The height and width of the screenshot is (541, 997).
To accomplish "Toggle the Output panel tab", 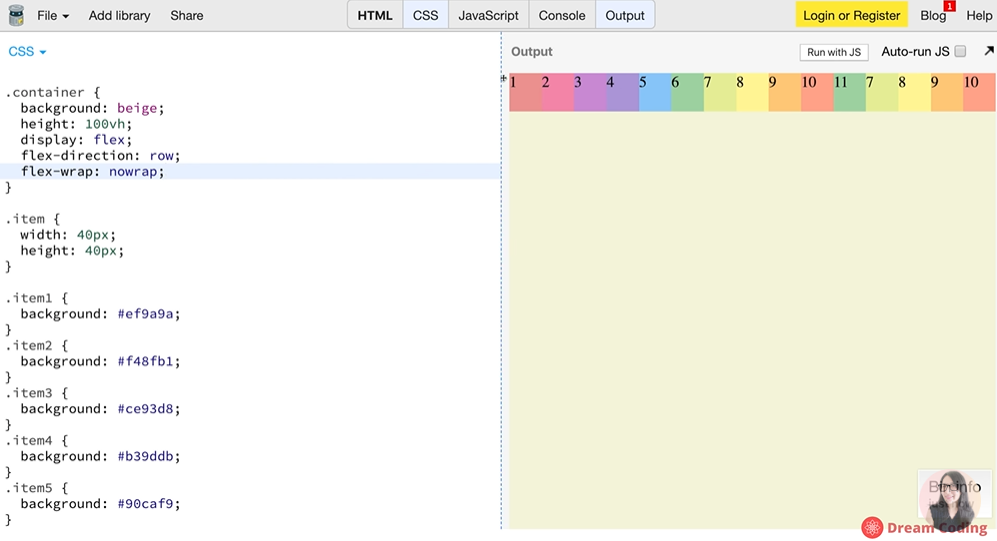I will [625, 15].
